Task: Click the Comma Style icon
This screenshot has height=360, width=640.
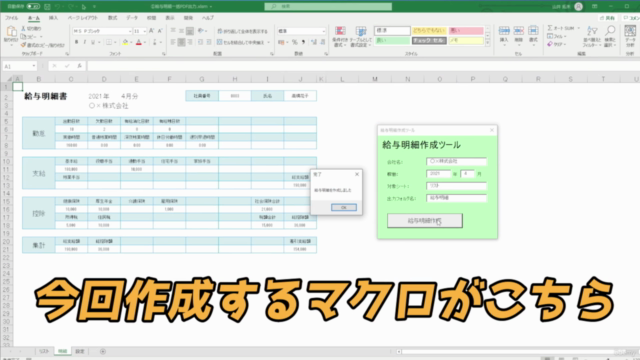Action: 303,42
